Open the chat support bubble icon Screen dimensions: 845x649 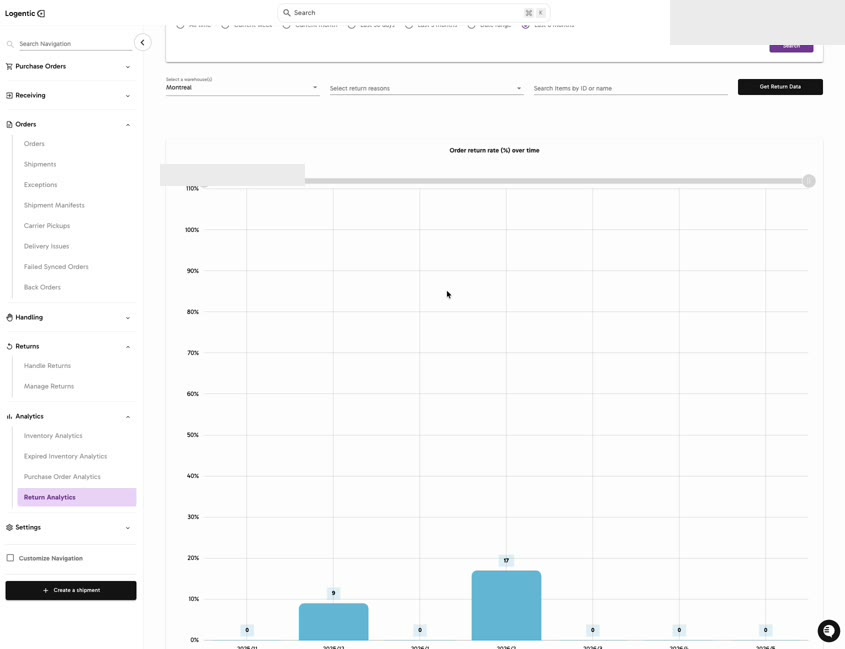pyautogui.click(x=828, y=630)
